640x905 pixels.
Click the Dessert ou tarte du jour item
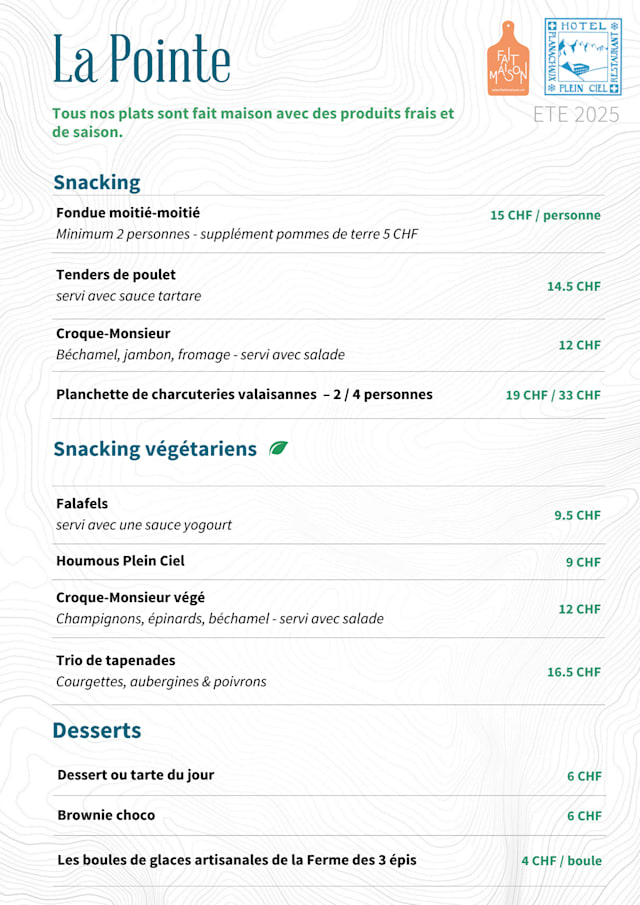135,775
